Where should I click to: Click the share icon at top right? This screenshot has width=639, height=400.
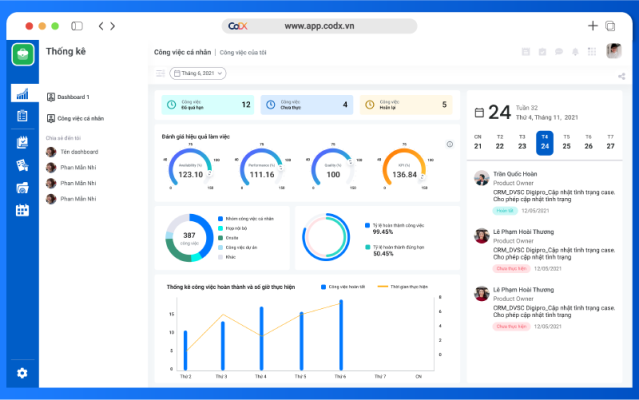(x=621, y=76)
